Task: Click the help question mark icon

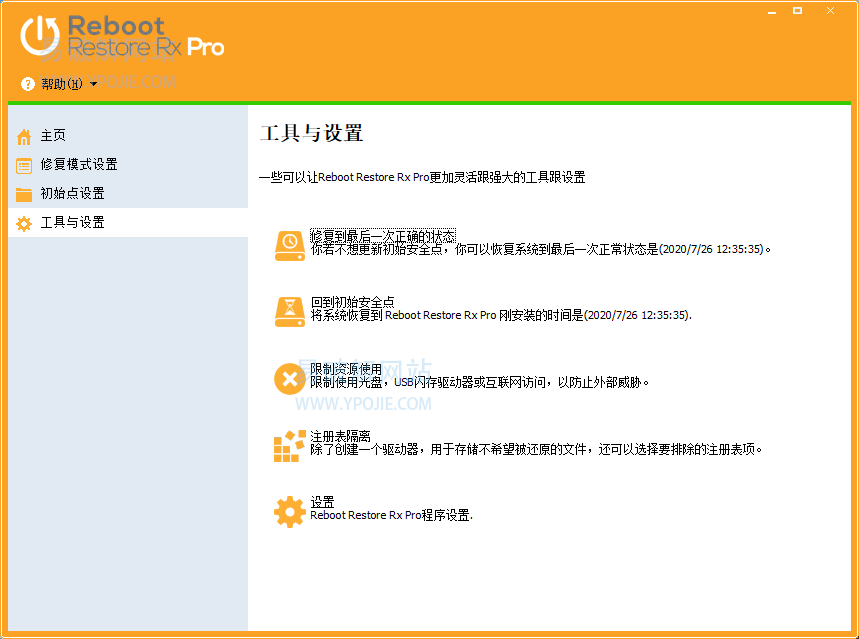Action: click(26, 84)
